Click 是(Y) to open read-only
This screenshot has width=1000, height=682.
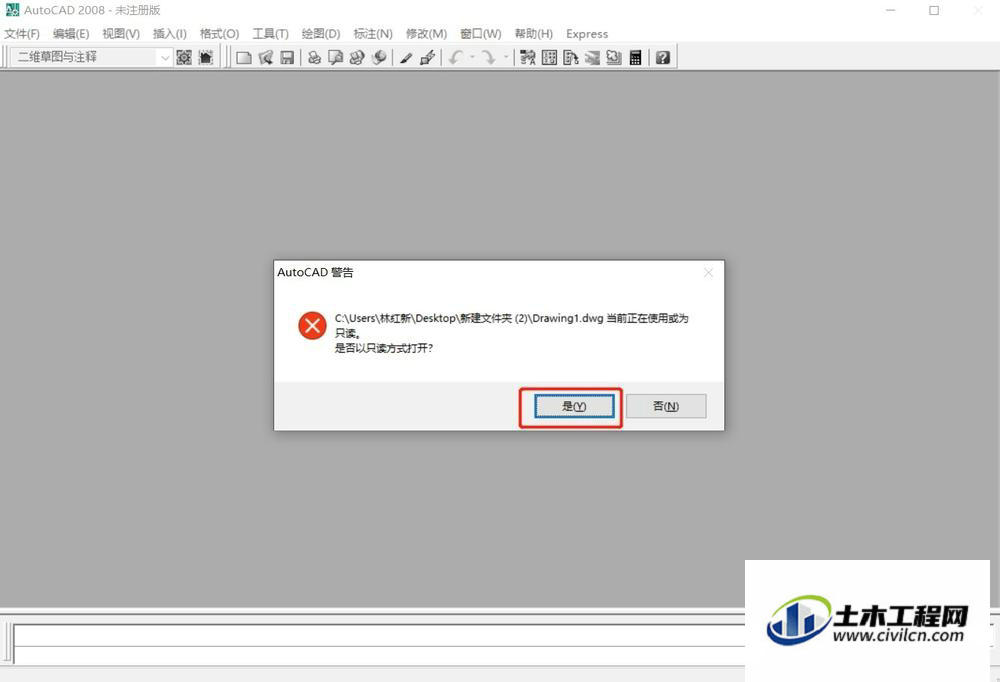pyautogui.click(x=574, y=406)
